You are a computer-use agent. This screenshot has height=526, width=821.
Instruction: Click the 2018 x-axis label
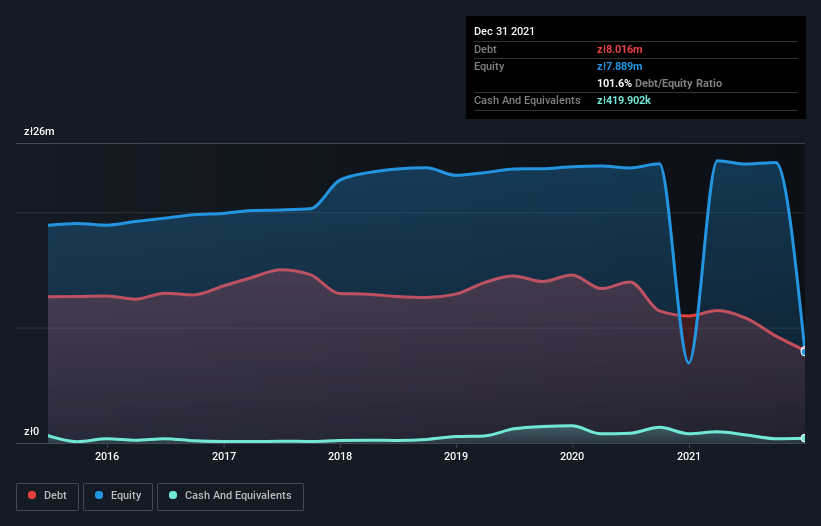click(340, 456)
